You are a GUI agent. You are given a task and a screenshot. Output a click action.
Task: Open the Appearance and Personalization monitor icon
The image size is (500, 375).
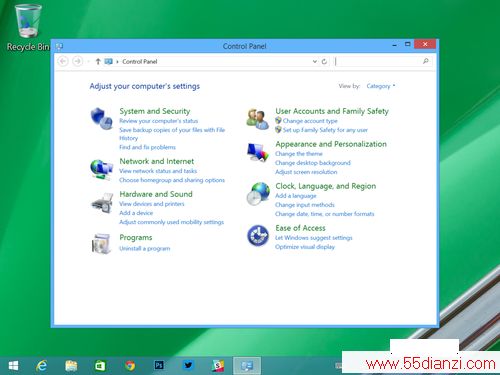click(x=257, y=152)
